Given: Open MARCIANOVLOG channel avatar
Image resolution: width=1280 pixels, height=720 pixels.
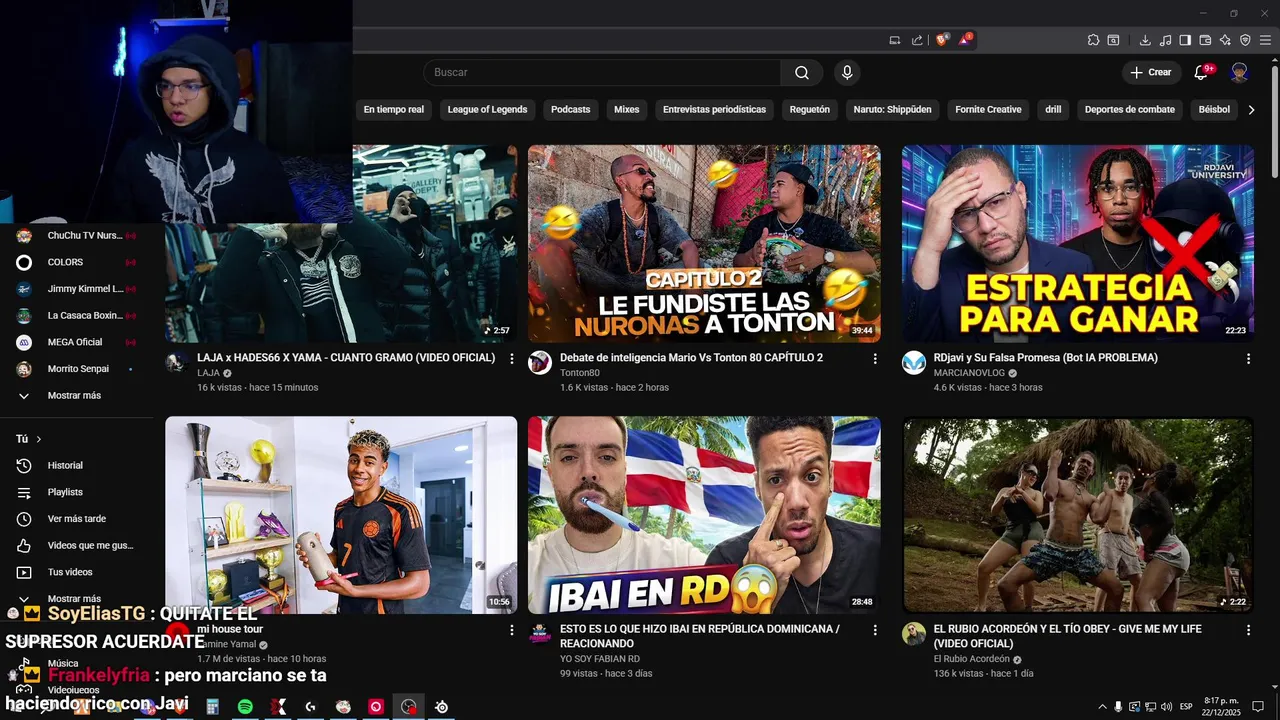Looking at the screenshot, I should pos(914,362).
